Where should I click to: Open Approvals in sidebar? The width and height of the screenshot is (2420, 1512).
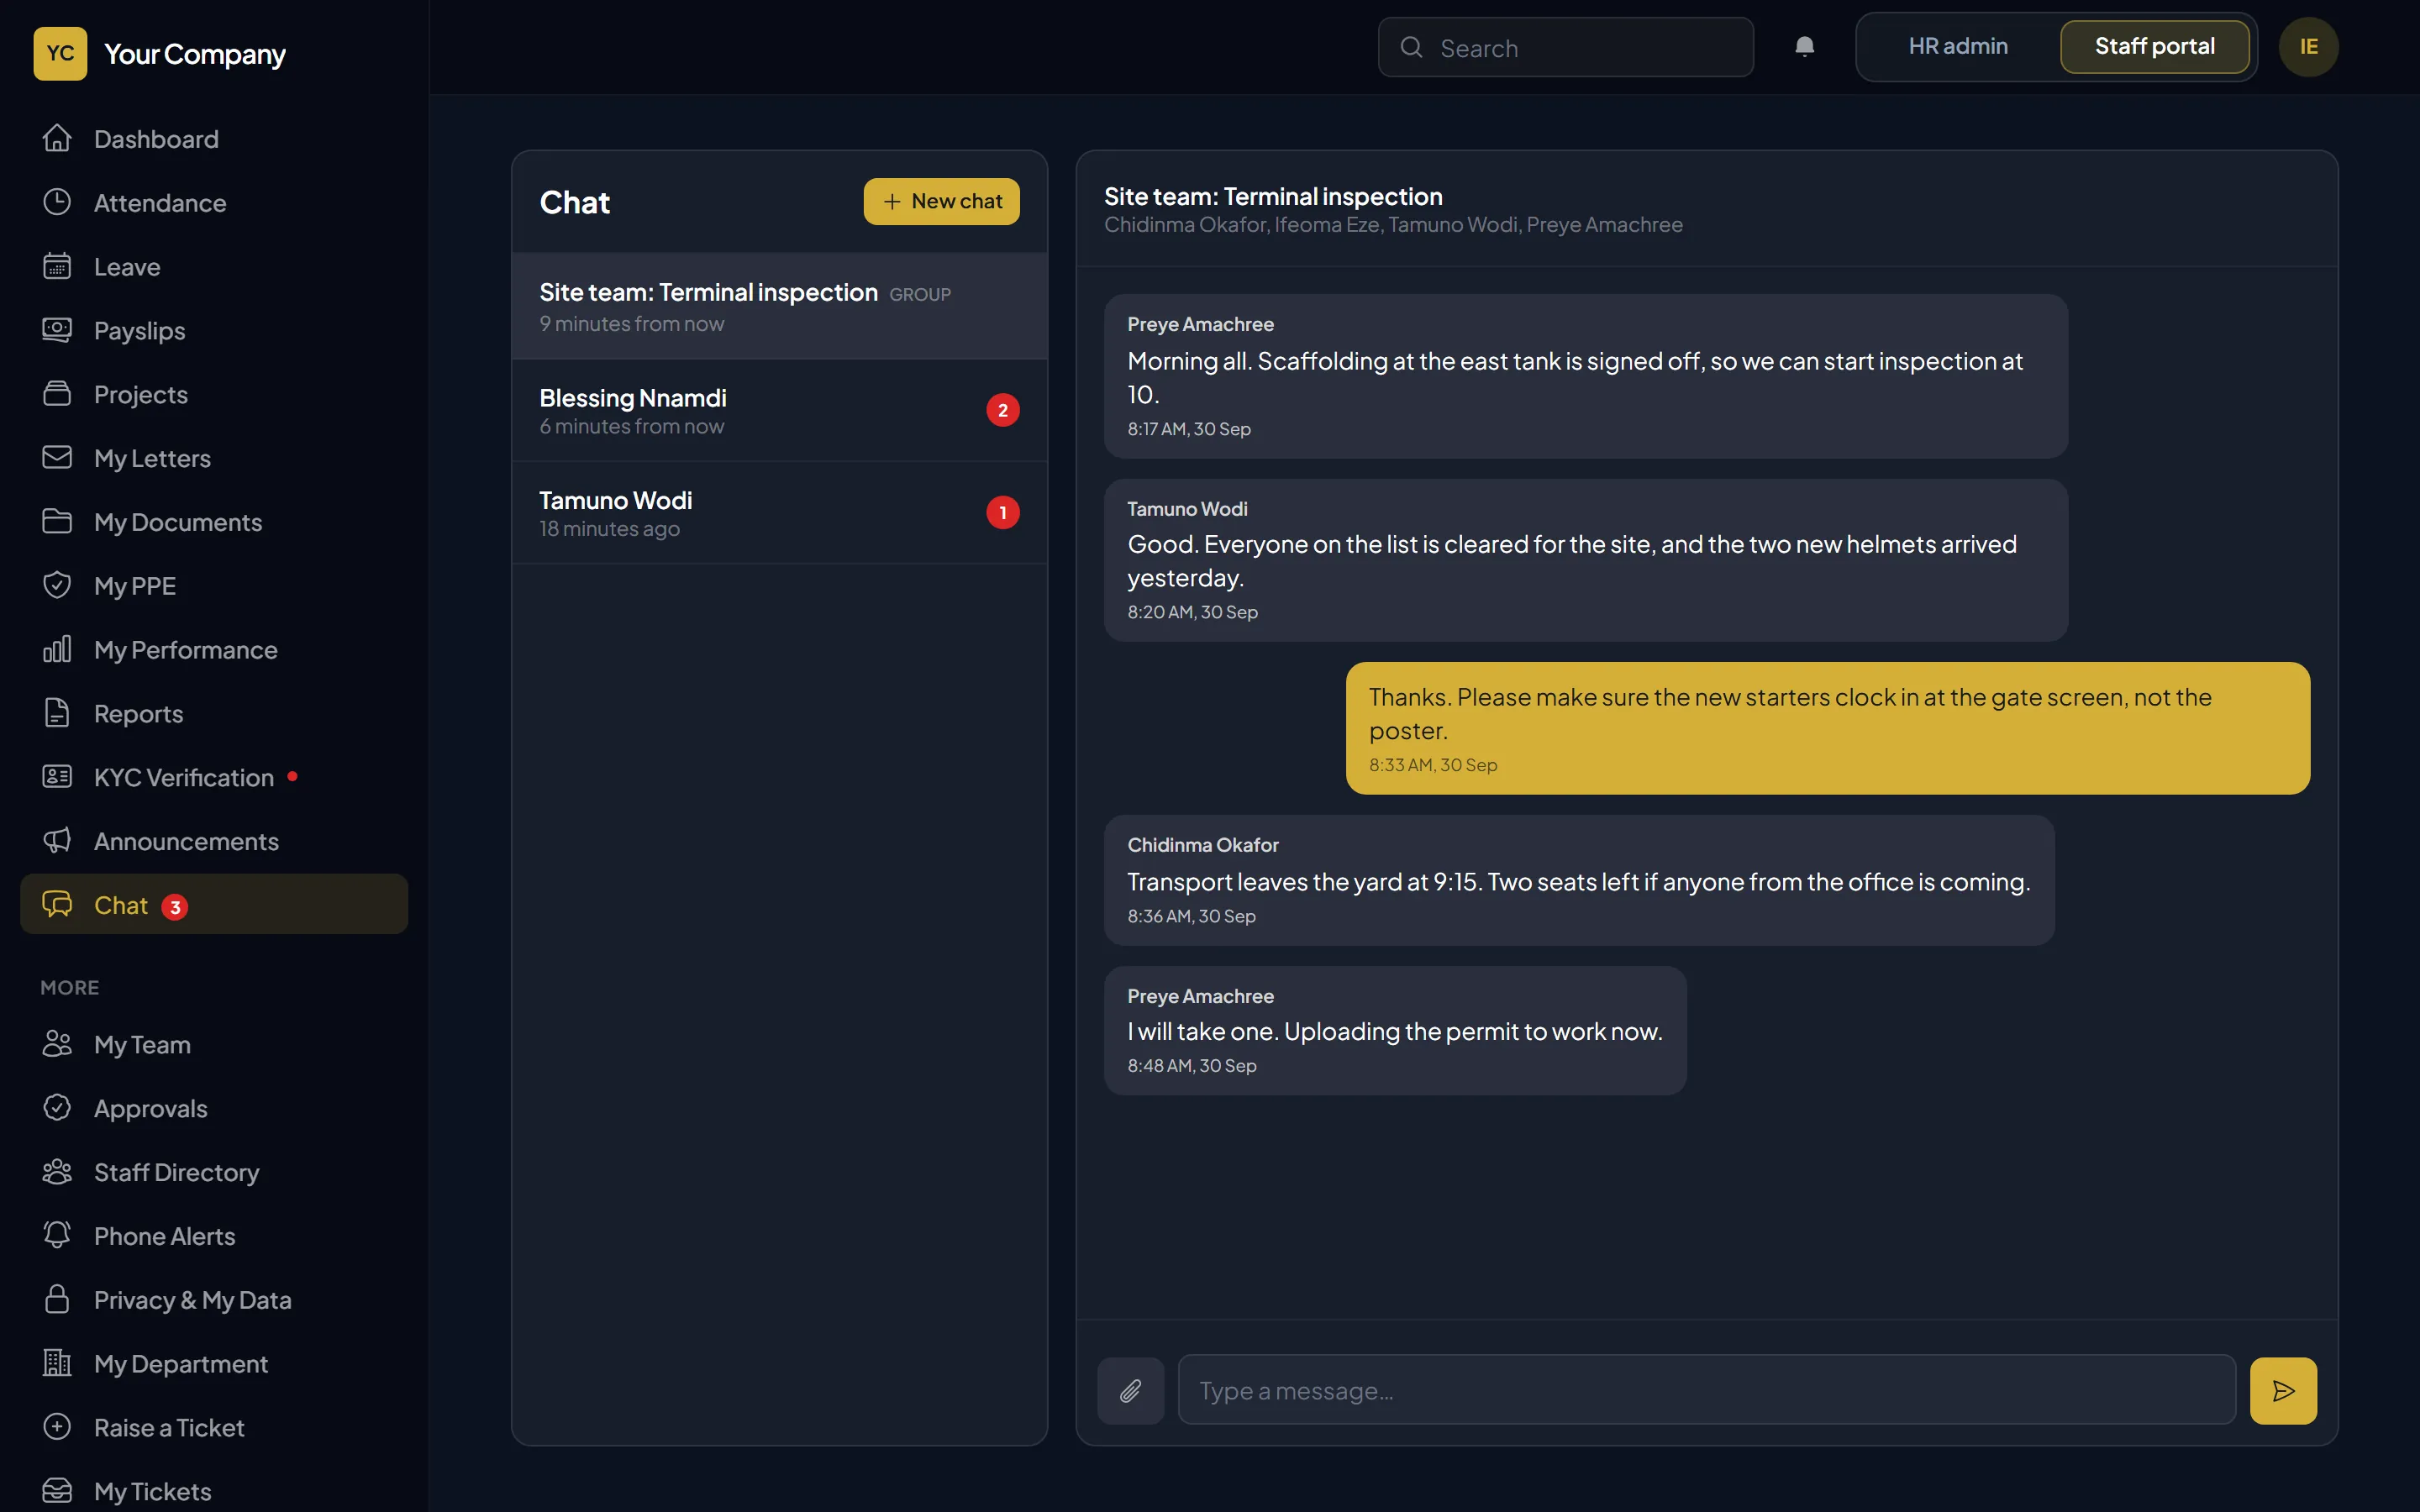(214, 1108)
